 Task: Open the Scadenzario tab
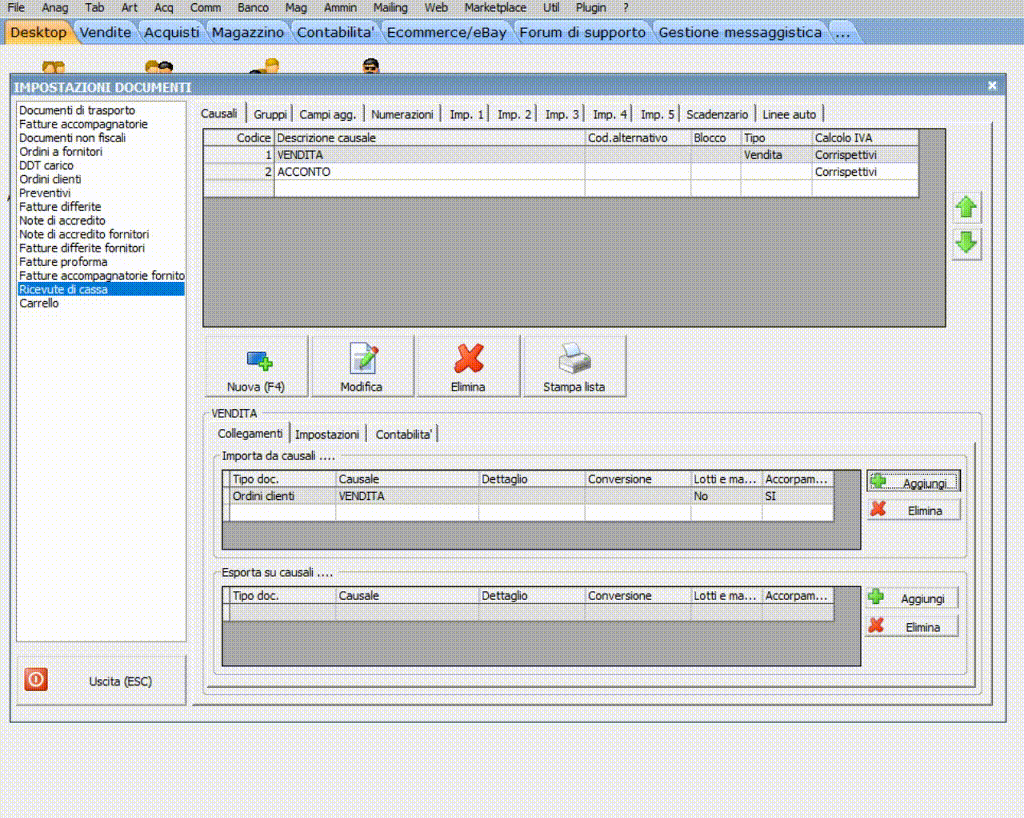point(716,115)
